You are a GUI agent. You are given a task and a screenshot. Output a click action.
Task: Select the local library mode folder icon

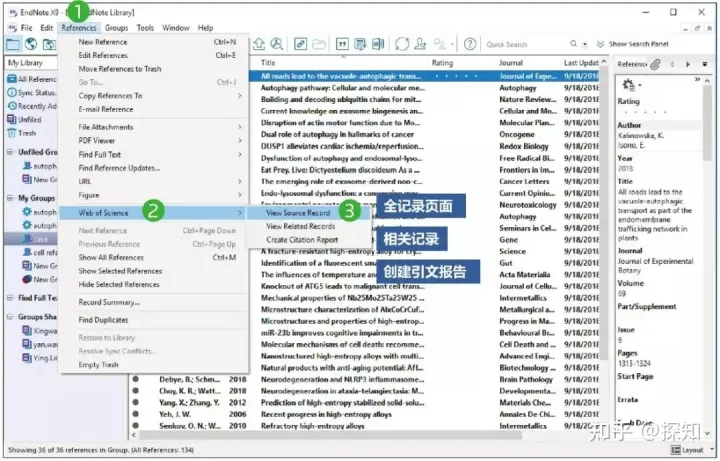click(x=13, y=44)
